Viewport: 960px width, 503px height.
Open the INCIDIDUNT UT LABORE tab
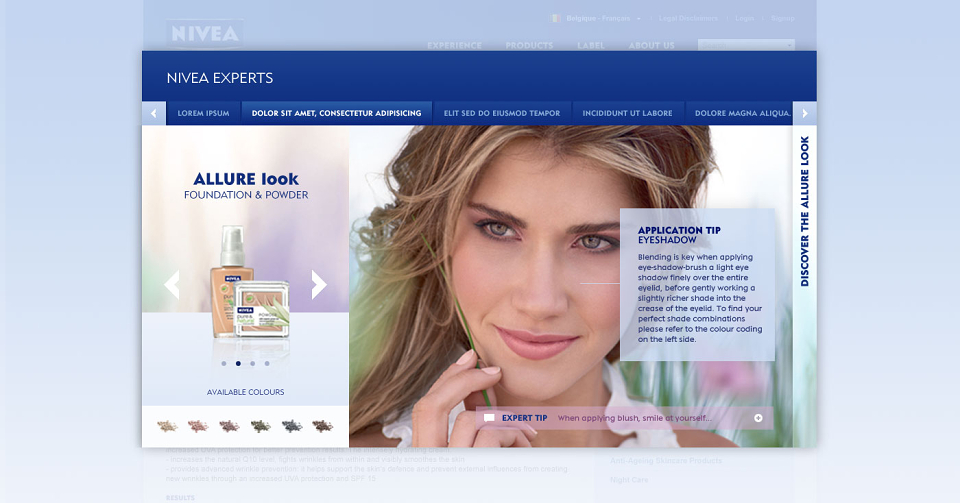point(628,113)
